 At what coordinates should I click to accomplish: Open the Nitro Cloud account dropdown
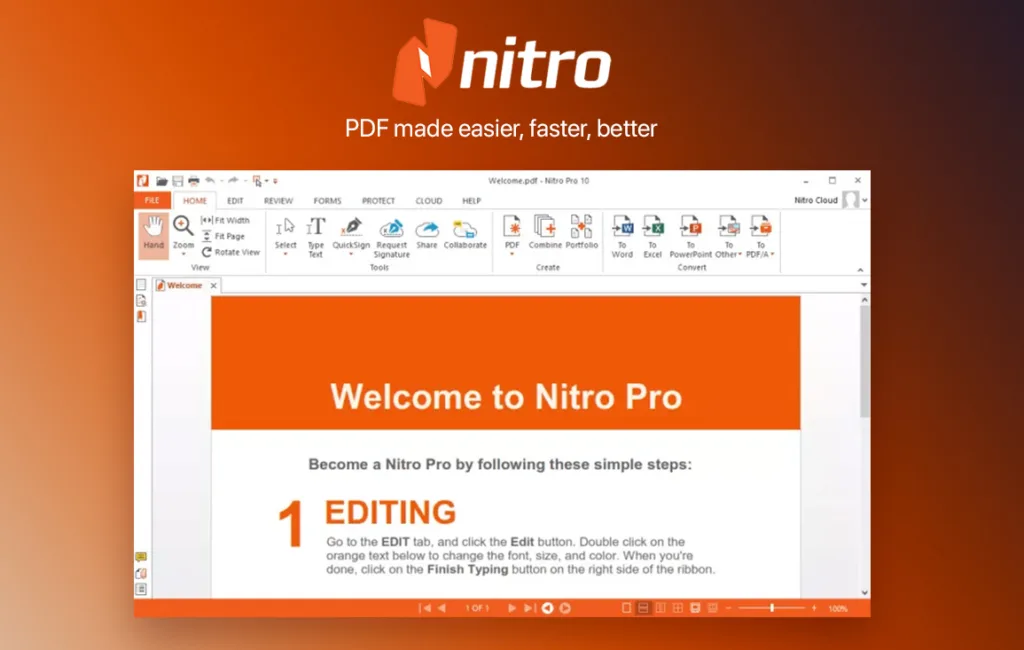[x=865, y=200]
